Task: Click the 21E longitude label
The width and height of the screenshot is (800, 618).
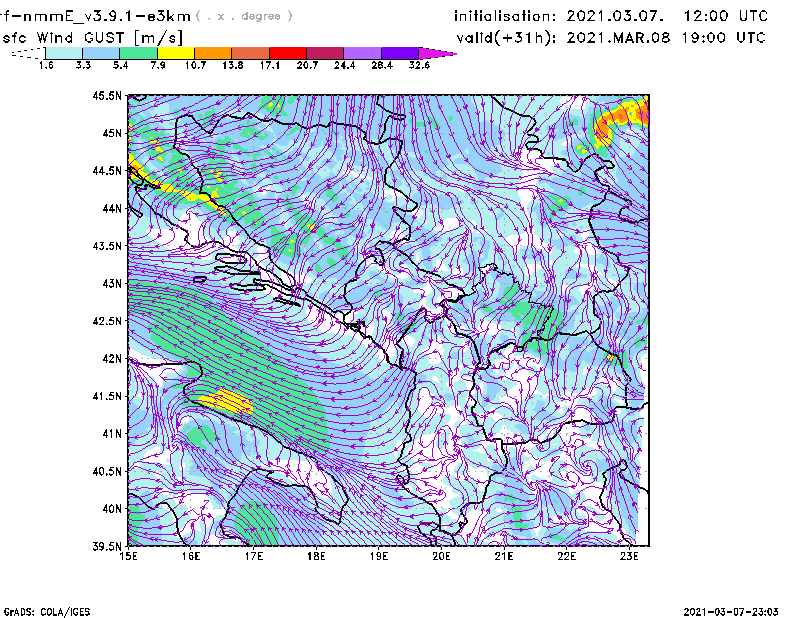Action: (504, 556)
